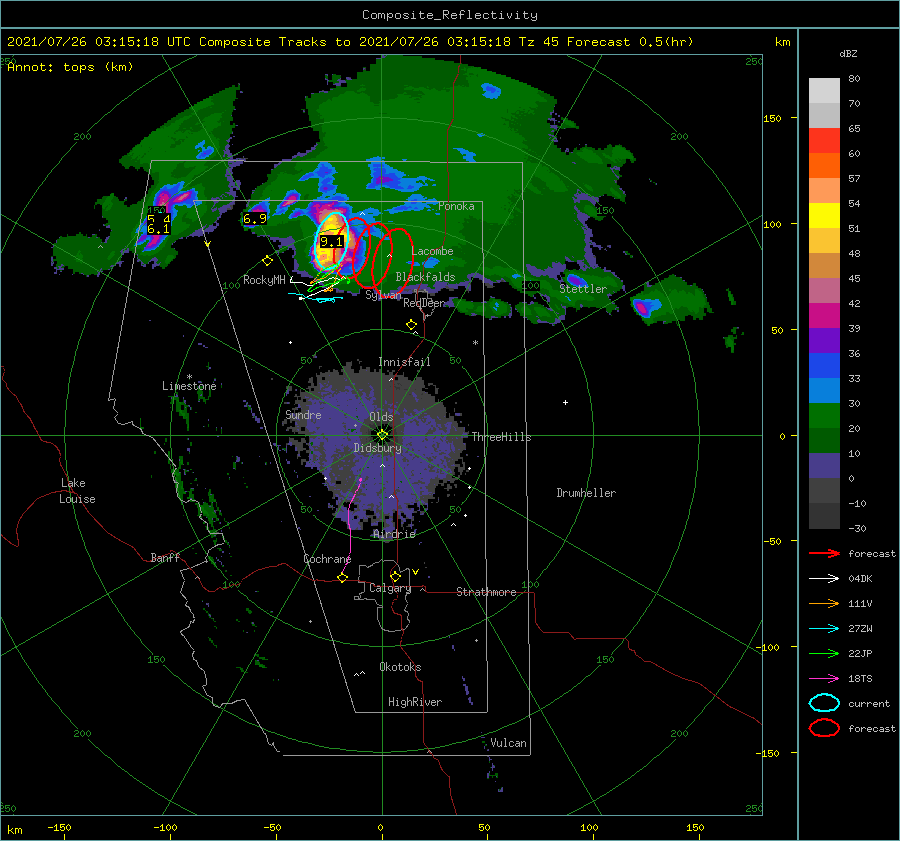This screenshot has width=900, height=841.
Task: Click the Limestone label
Action: (189, 386)
